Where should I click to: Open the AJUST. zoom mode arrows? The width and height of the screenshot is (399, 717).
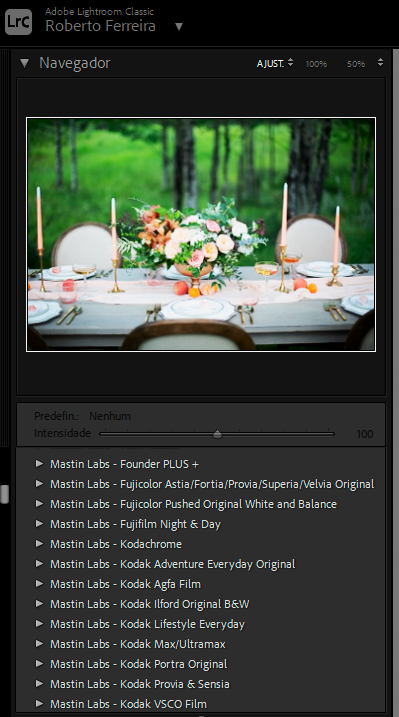pos(290,63)
